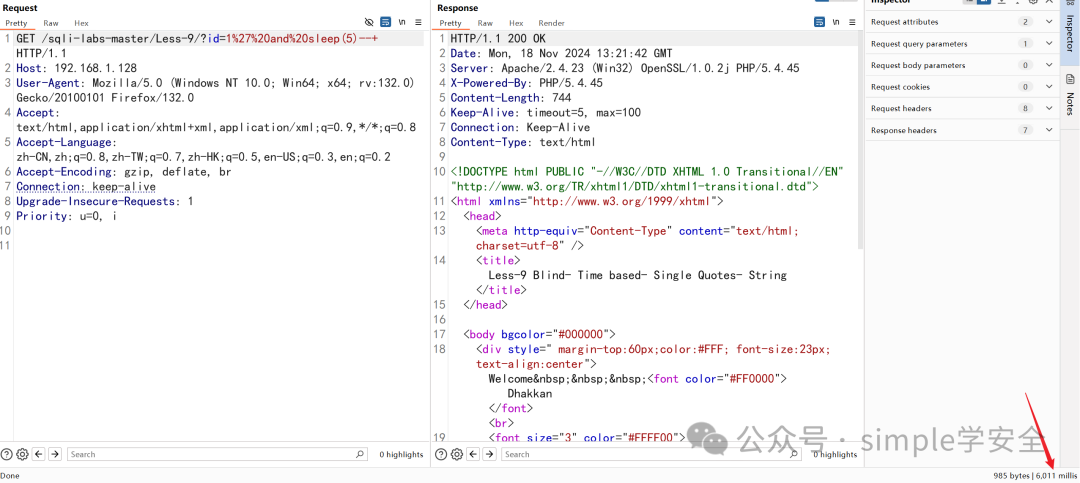Click Accept-Encoding: gzip, deflate, br line
The width and height of the screenshot is (1080, 483).
pyautogui.click(x=123, y=172)
